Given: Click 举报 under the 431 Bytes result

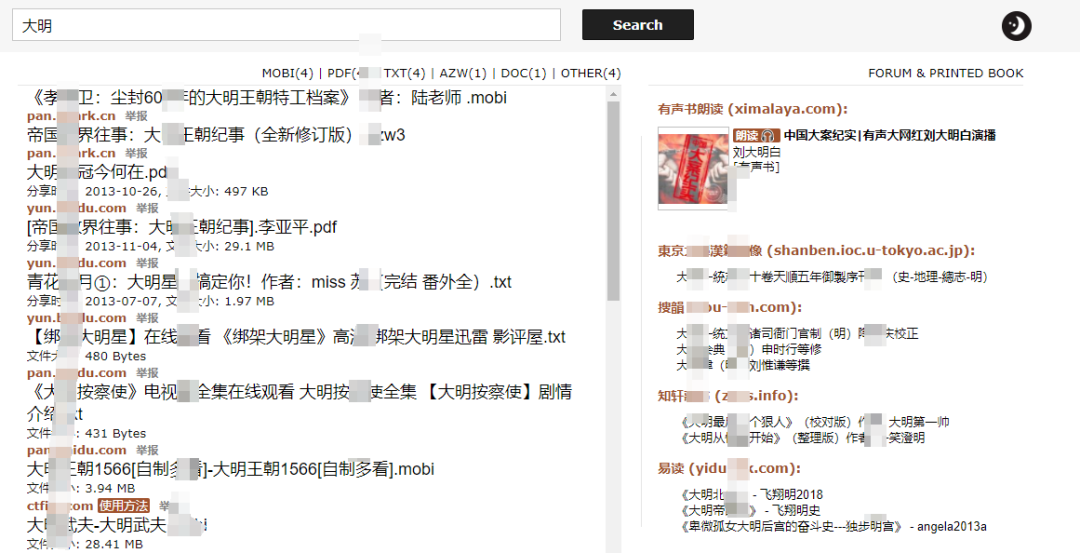Looking at the screenshot, I should pos(147,450).
